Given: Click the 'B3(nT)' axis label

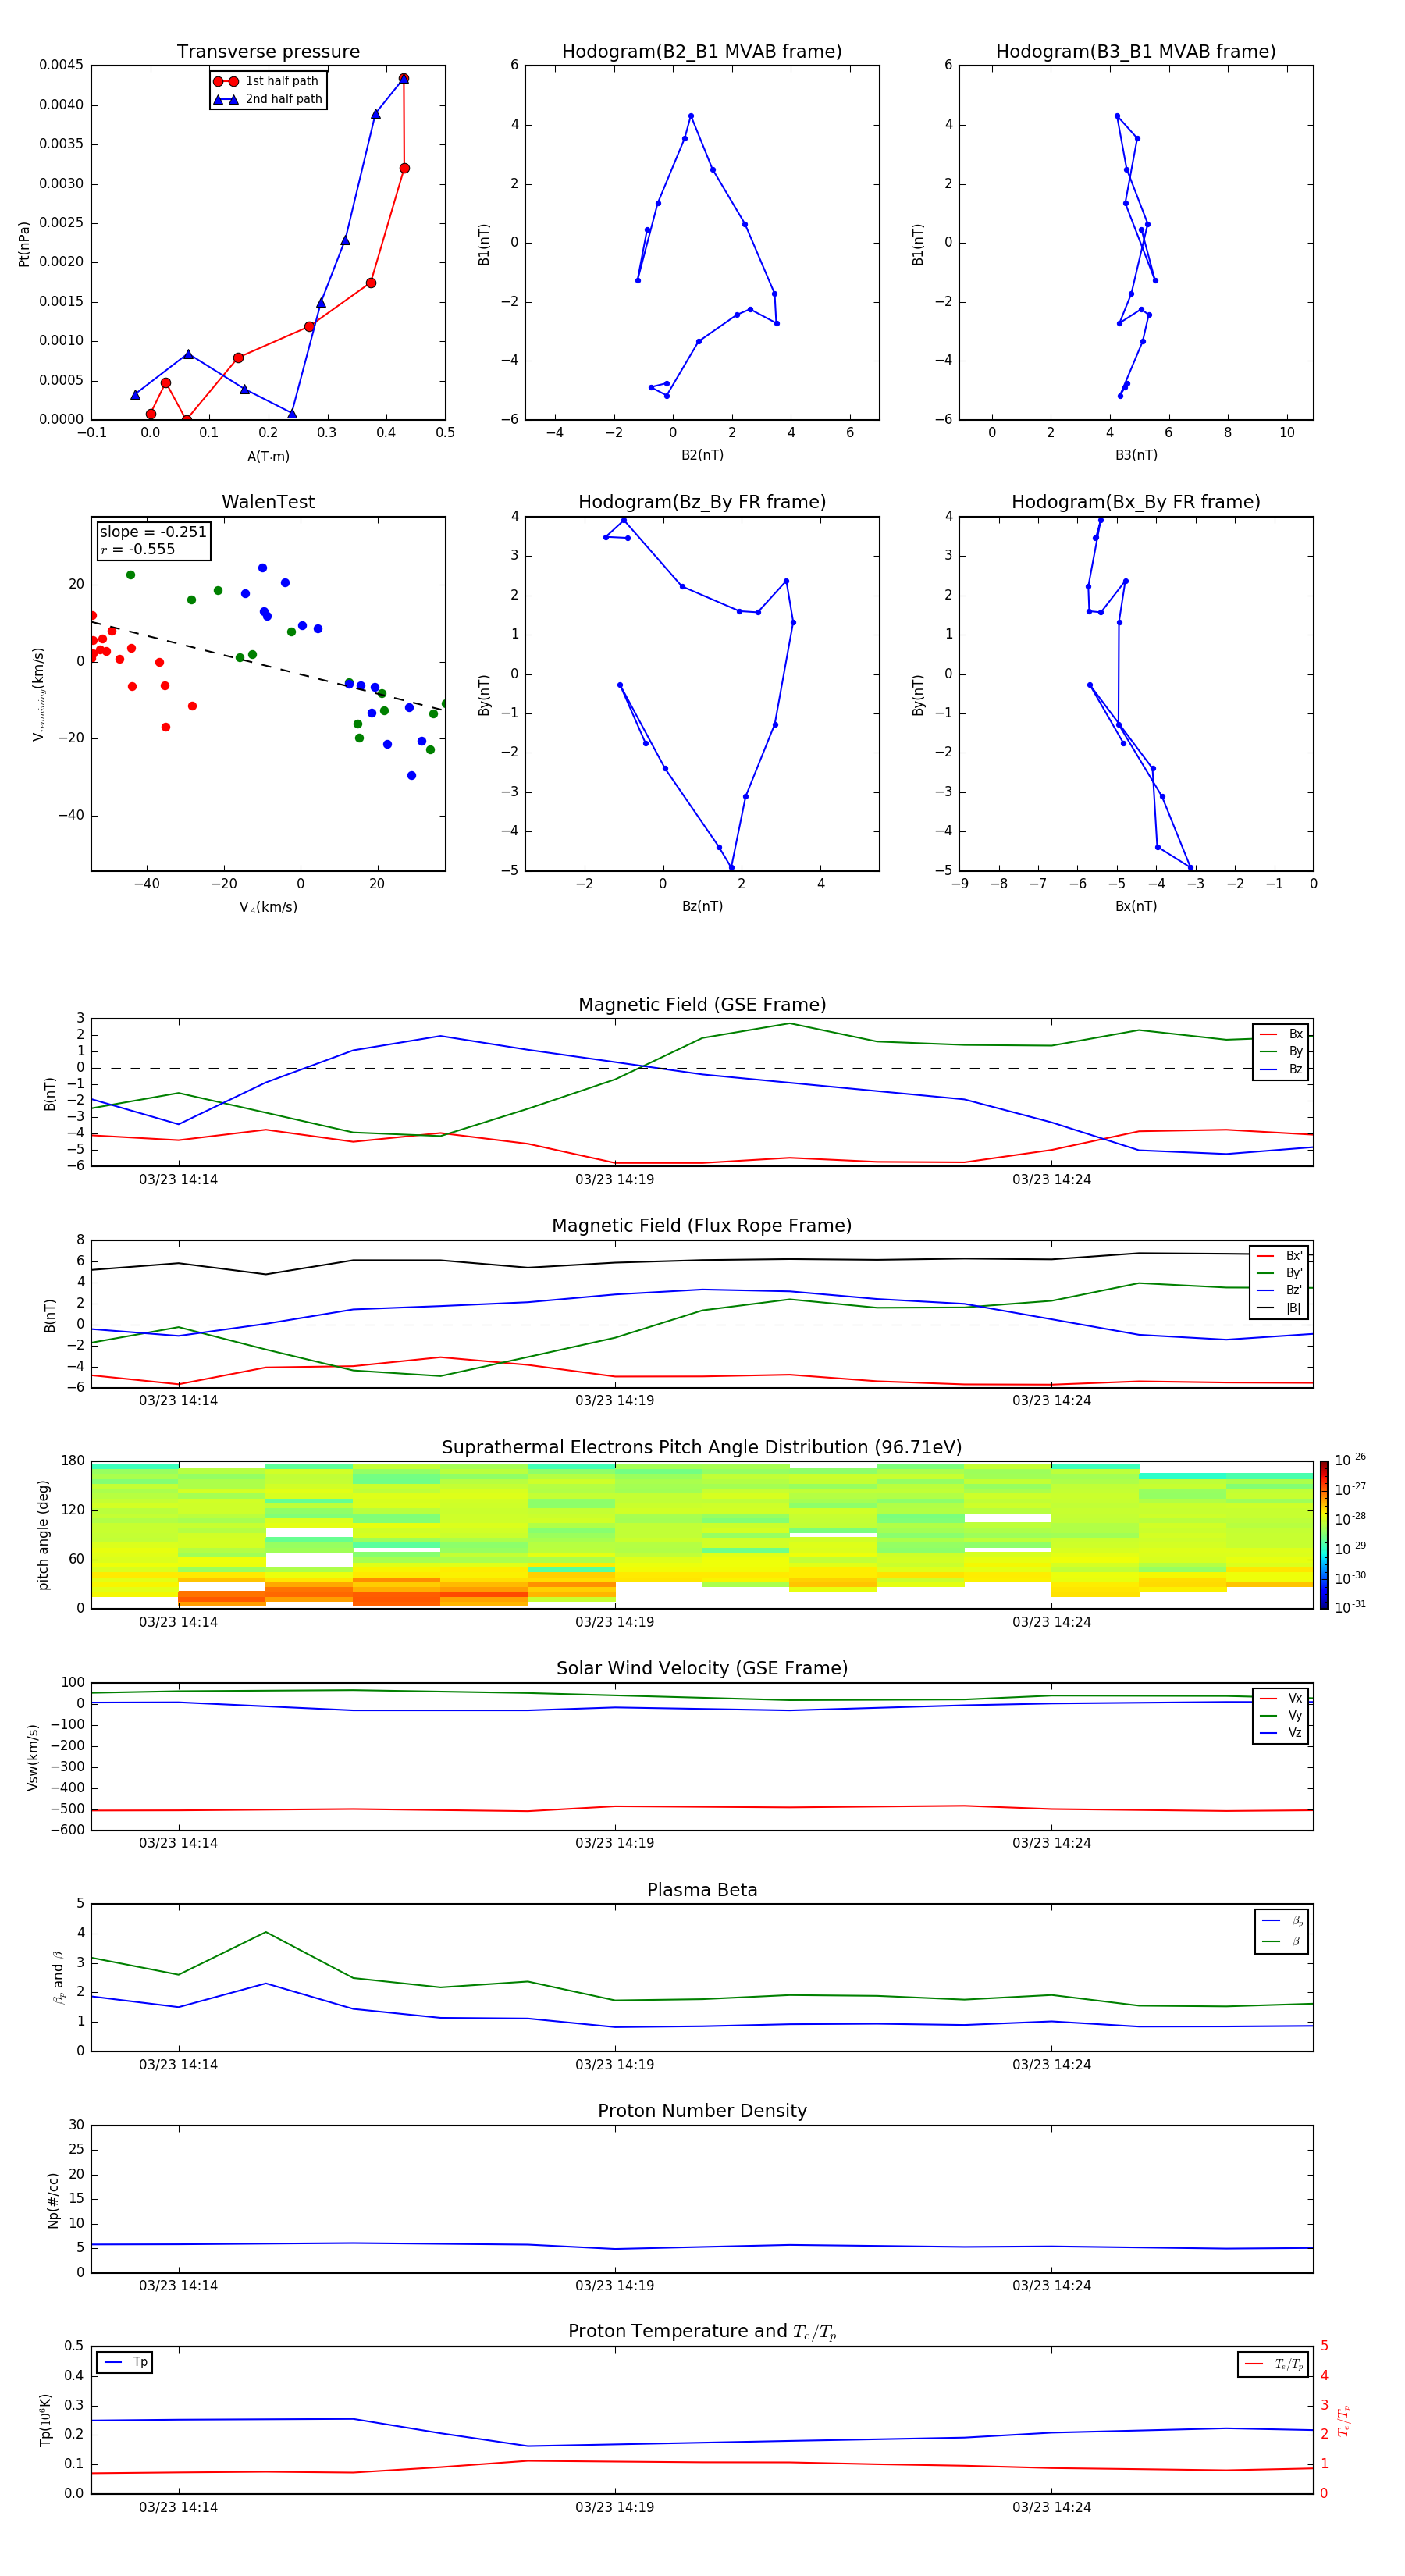Looking at the screenshot, I should coord(1136,456).
